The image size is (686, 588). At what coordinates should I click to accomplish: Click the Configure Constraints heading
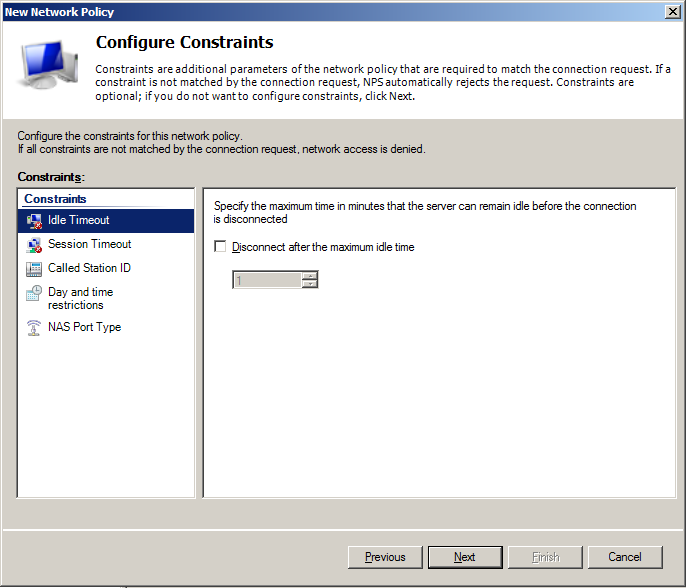(185, 42)
